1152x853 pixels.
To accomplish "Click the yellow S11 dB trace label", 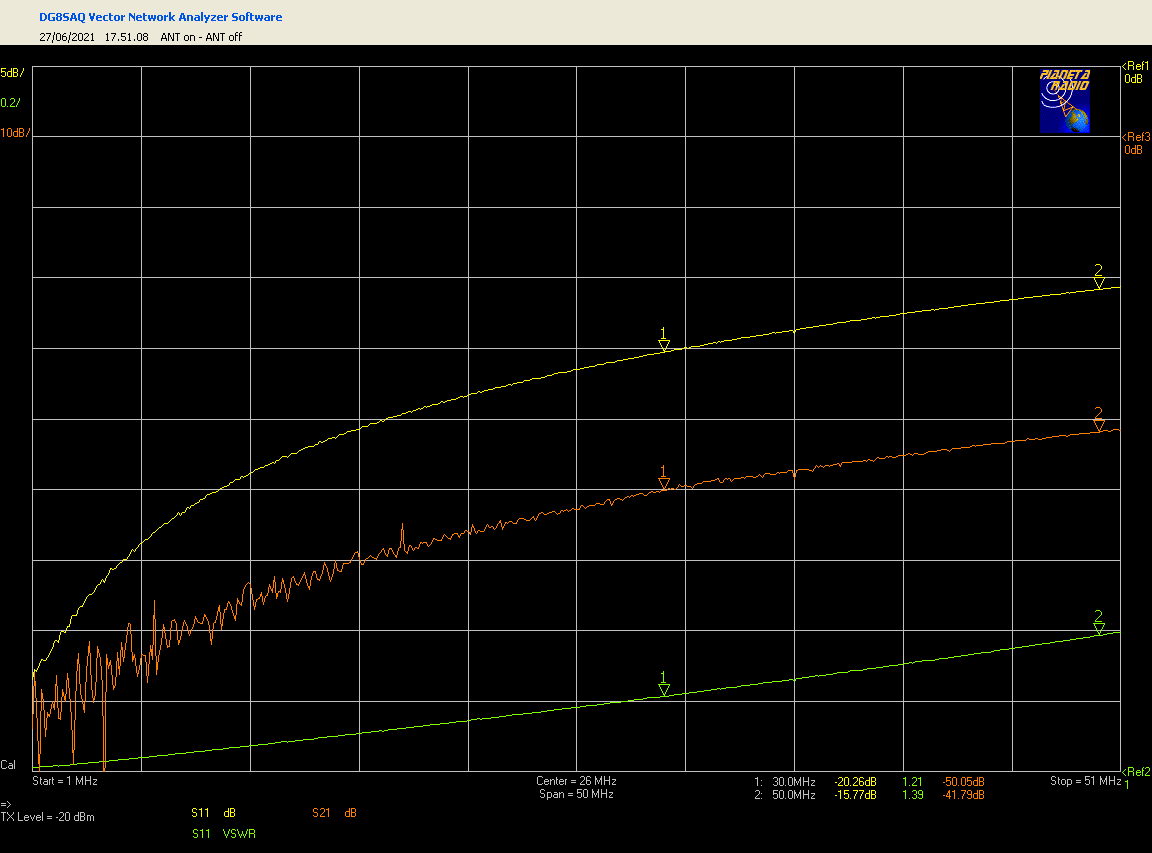I will 214,813.
